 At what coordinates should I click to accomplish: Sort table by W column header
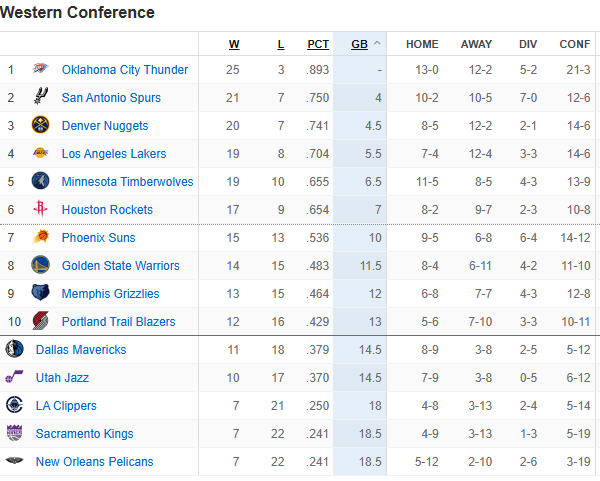[234, 44]
